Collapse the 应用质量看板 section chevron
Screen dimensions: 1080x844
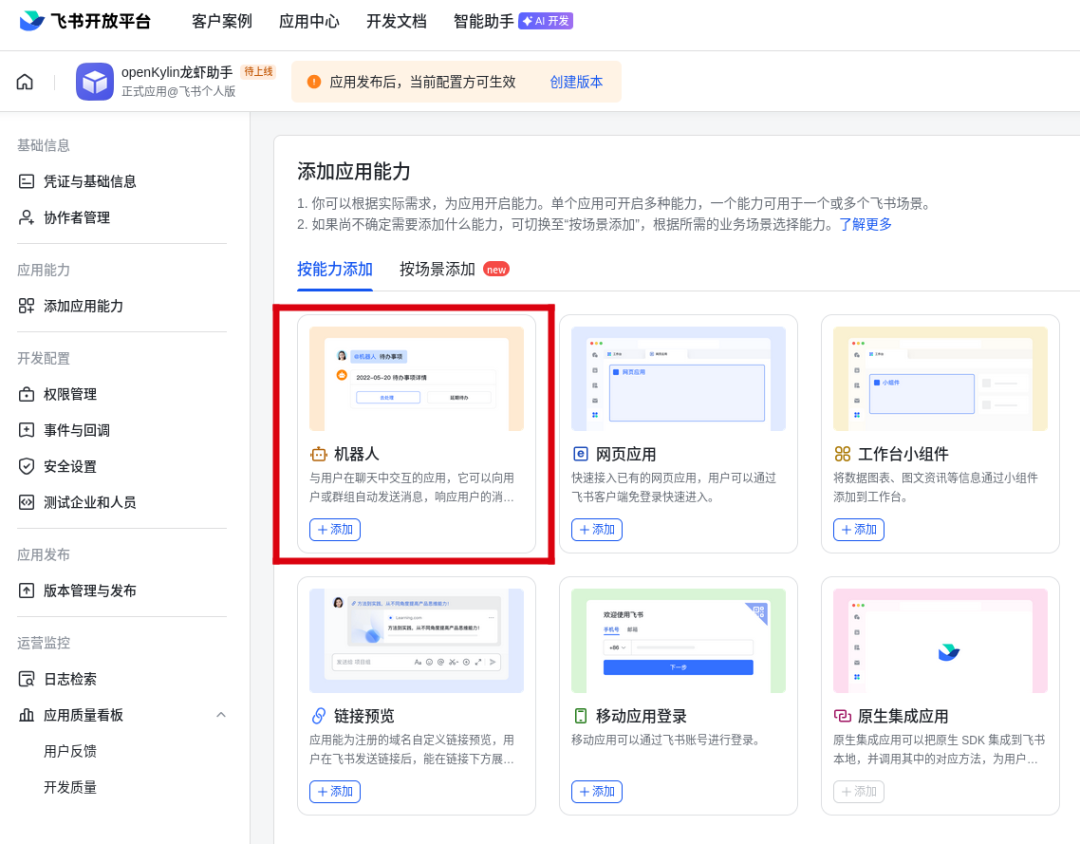pos(221,715)
